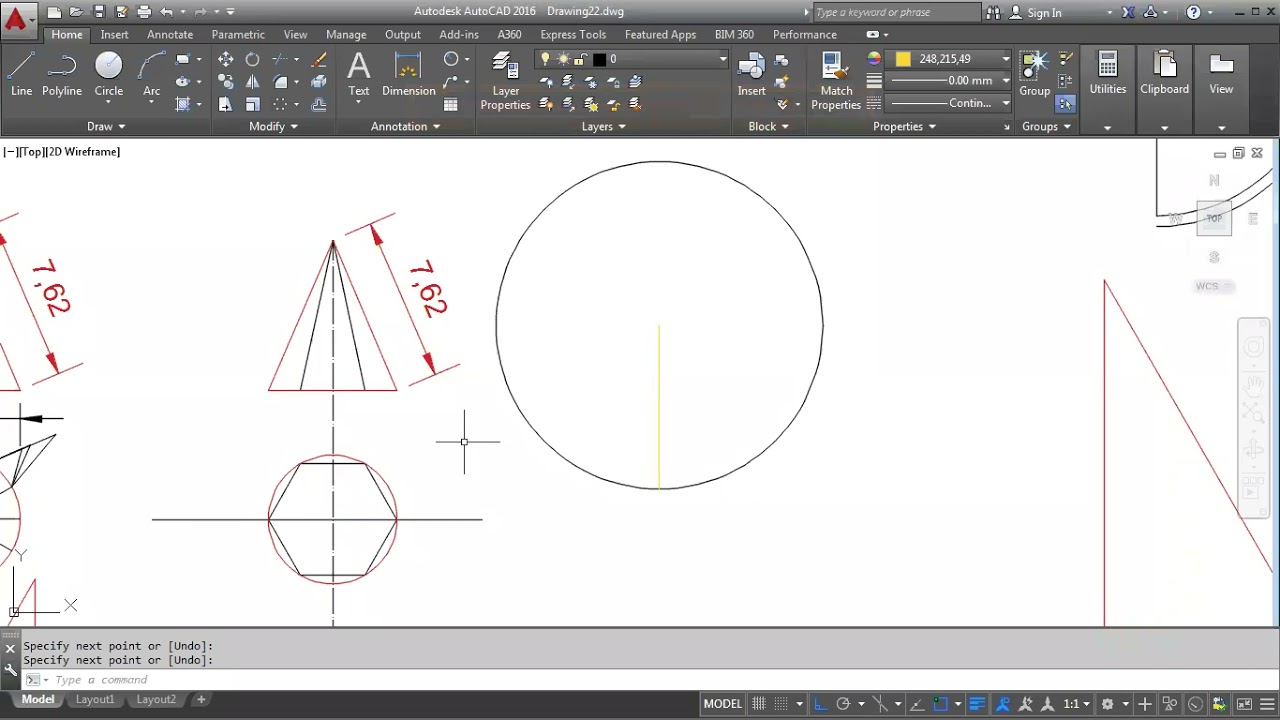Image resolution: width=1280 pixels, height=720 pixels.
Task: Click the Group tool icon
Action: [x=1034, y=75]
